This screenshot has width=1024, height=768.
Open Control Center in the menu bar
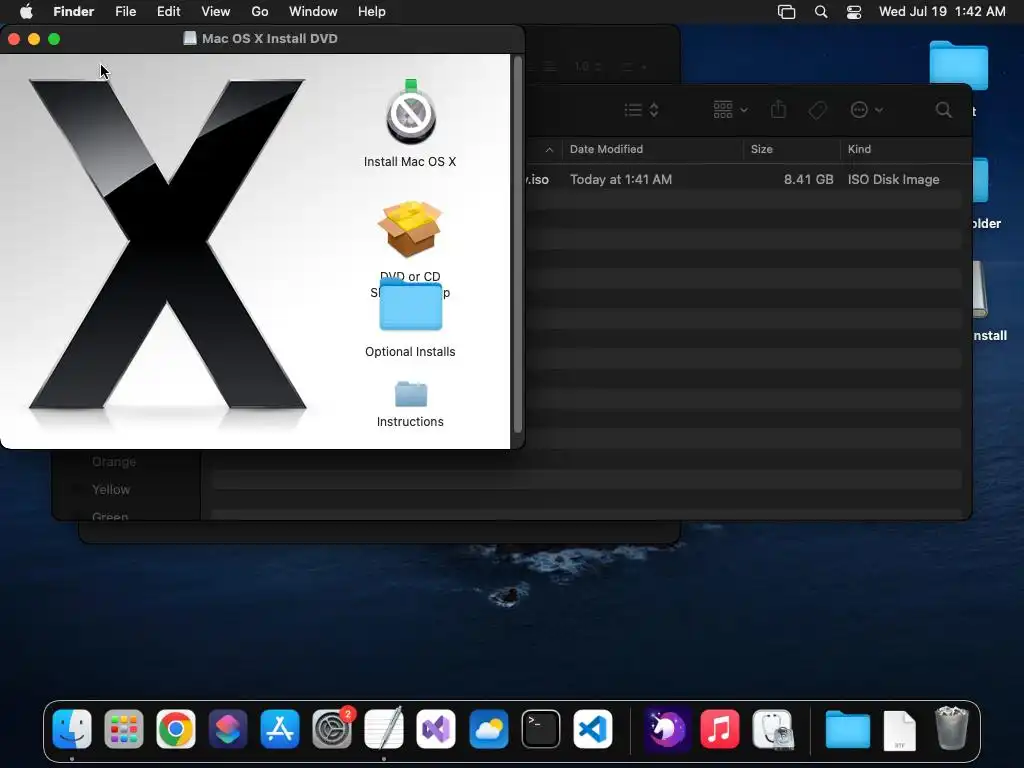pyautogui.click(x=854, y=12)
